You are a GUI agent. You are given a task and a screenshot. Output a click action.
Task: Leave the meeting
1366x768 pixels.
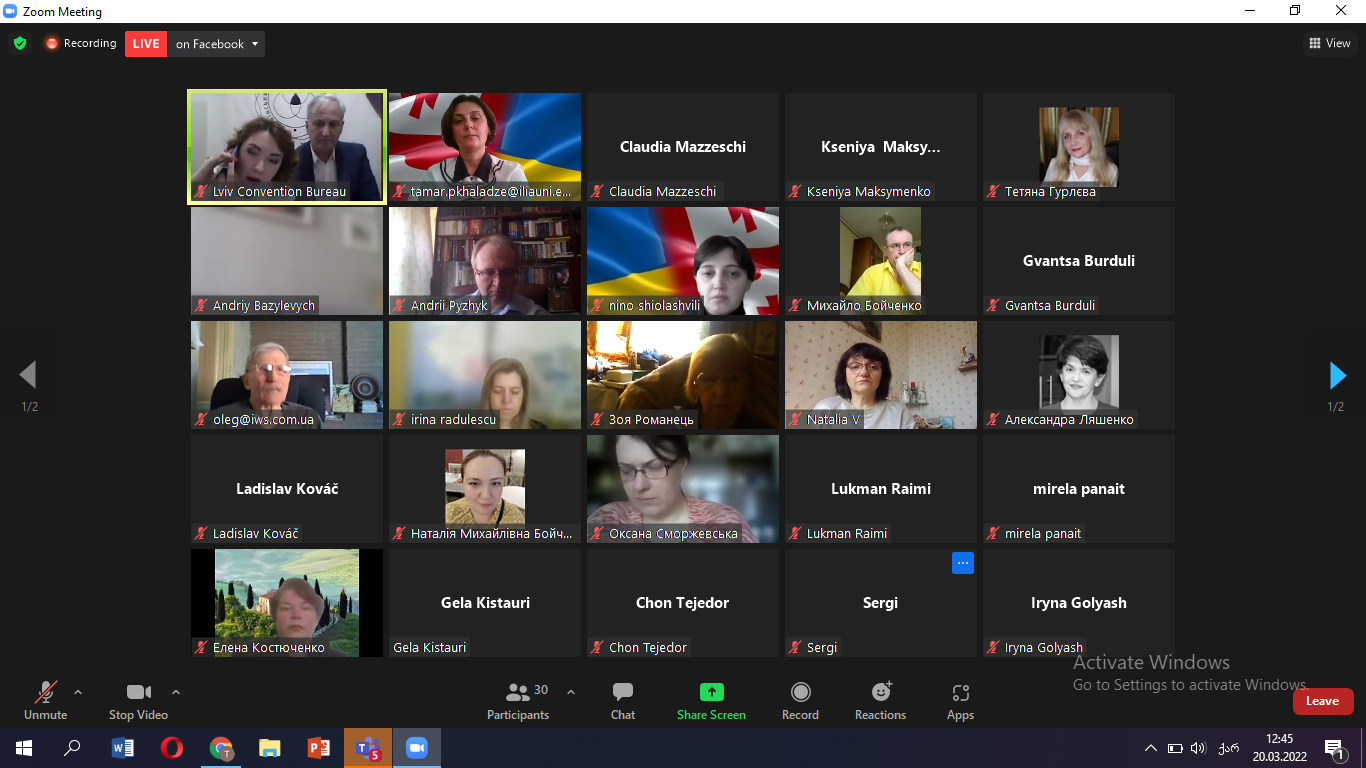(x=1323, y=701)
